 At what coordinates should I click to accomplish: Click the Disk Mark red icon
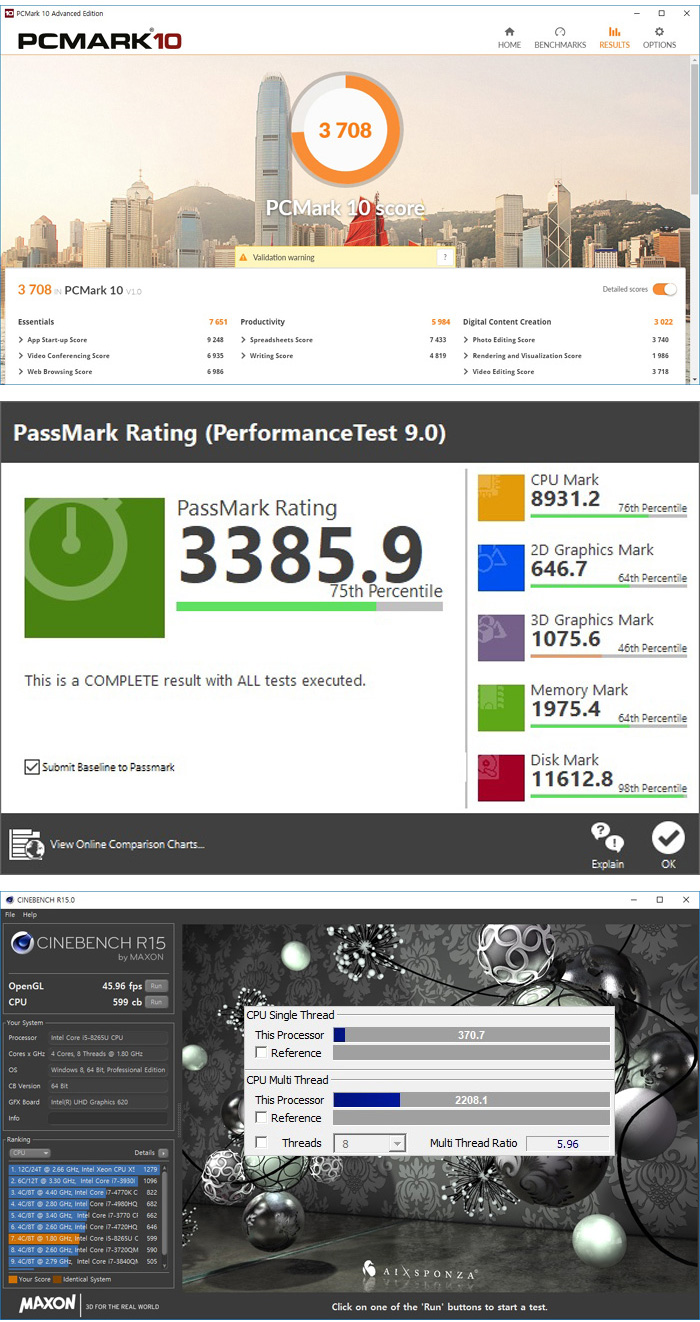pyautogui.click(x=501, y=777)
